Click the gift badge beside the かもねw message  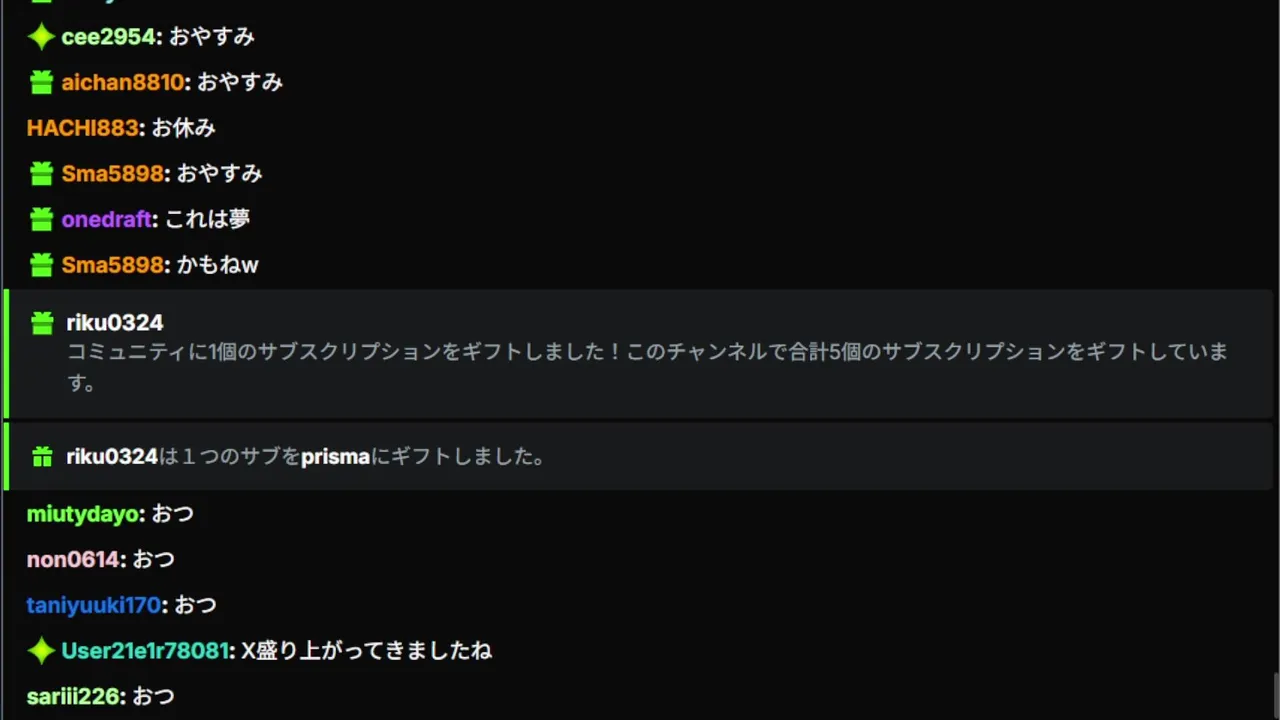click(41, 265)
